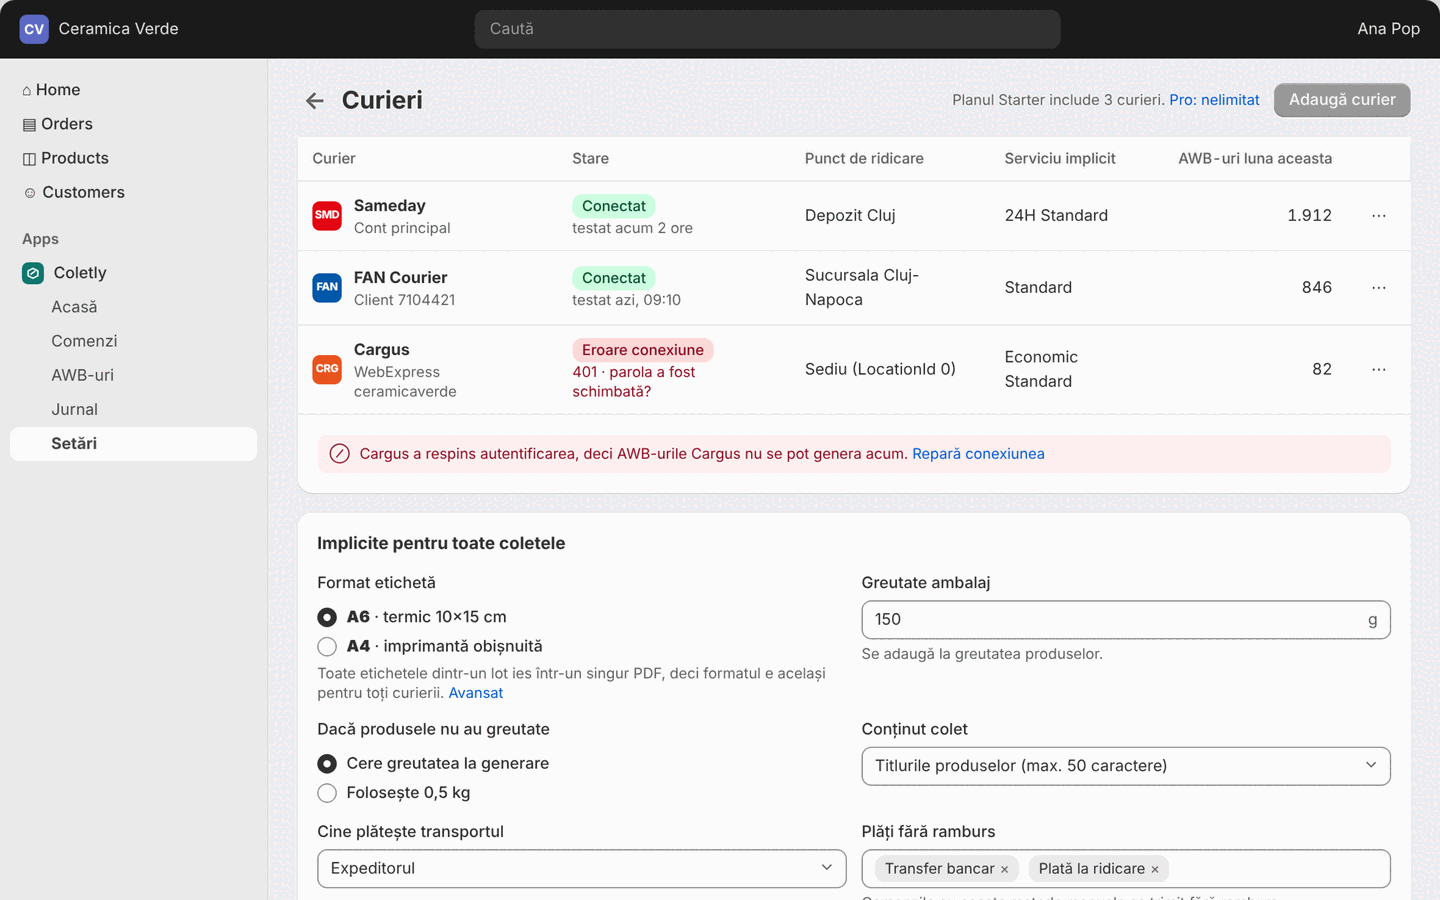Go back with the arrow beside Curieri
Image resolution: width=1440 pixels, height=900 pixels.
coord(315,100)
